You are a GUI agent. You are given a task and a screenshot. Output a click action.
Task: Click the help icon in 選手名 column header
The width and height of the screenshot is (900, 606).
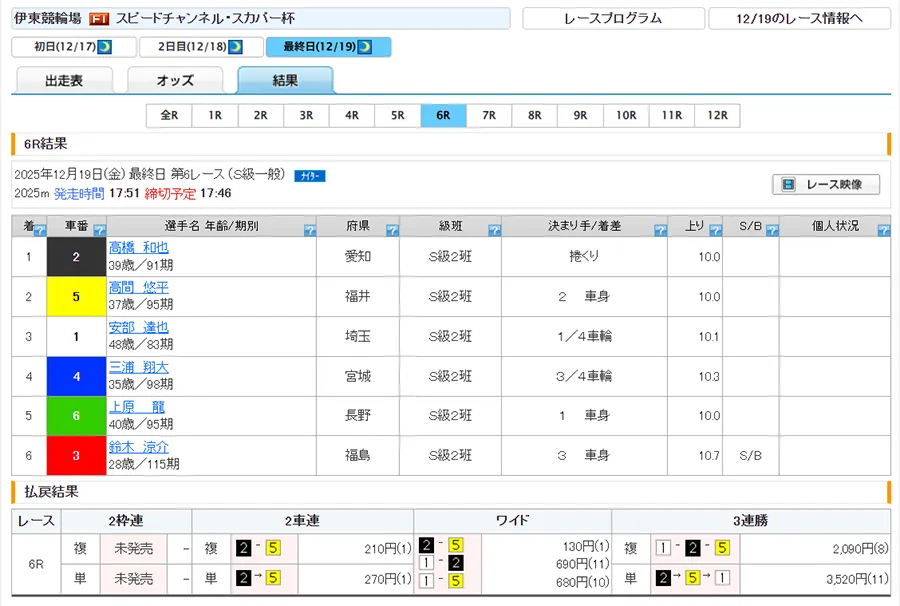(x=307, y=230)
